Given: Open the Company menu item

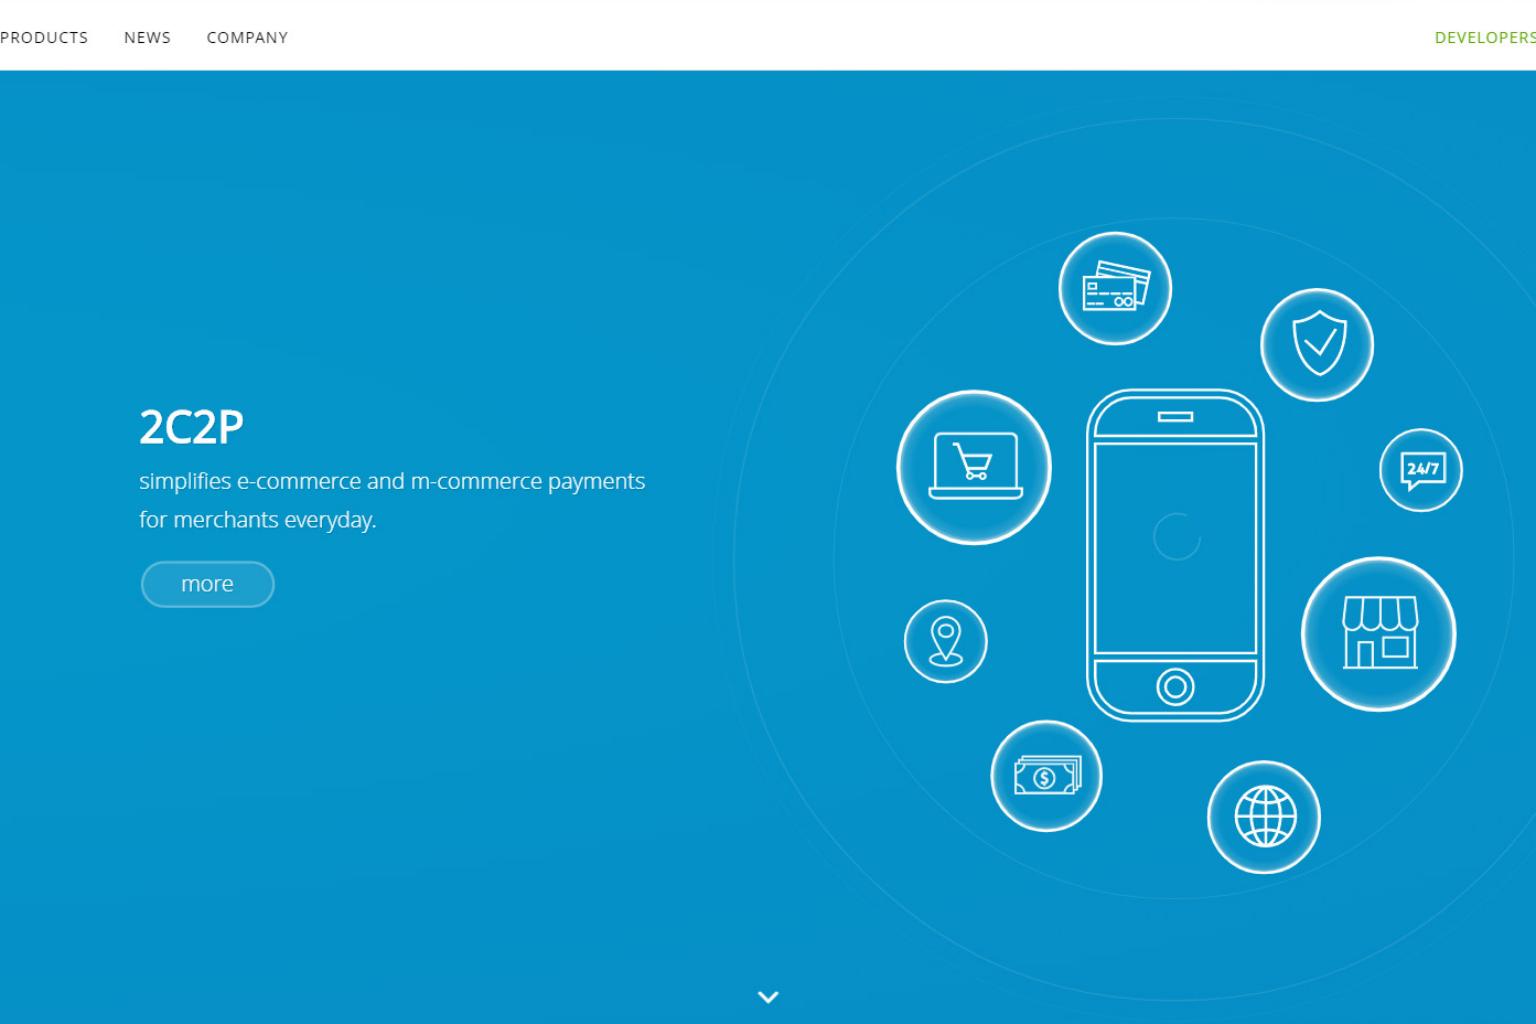Looking at the screenshot, I should [x=247, y=37].
